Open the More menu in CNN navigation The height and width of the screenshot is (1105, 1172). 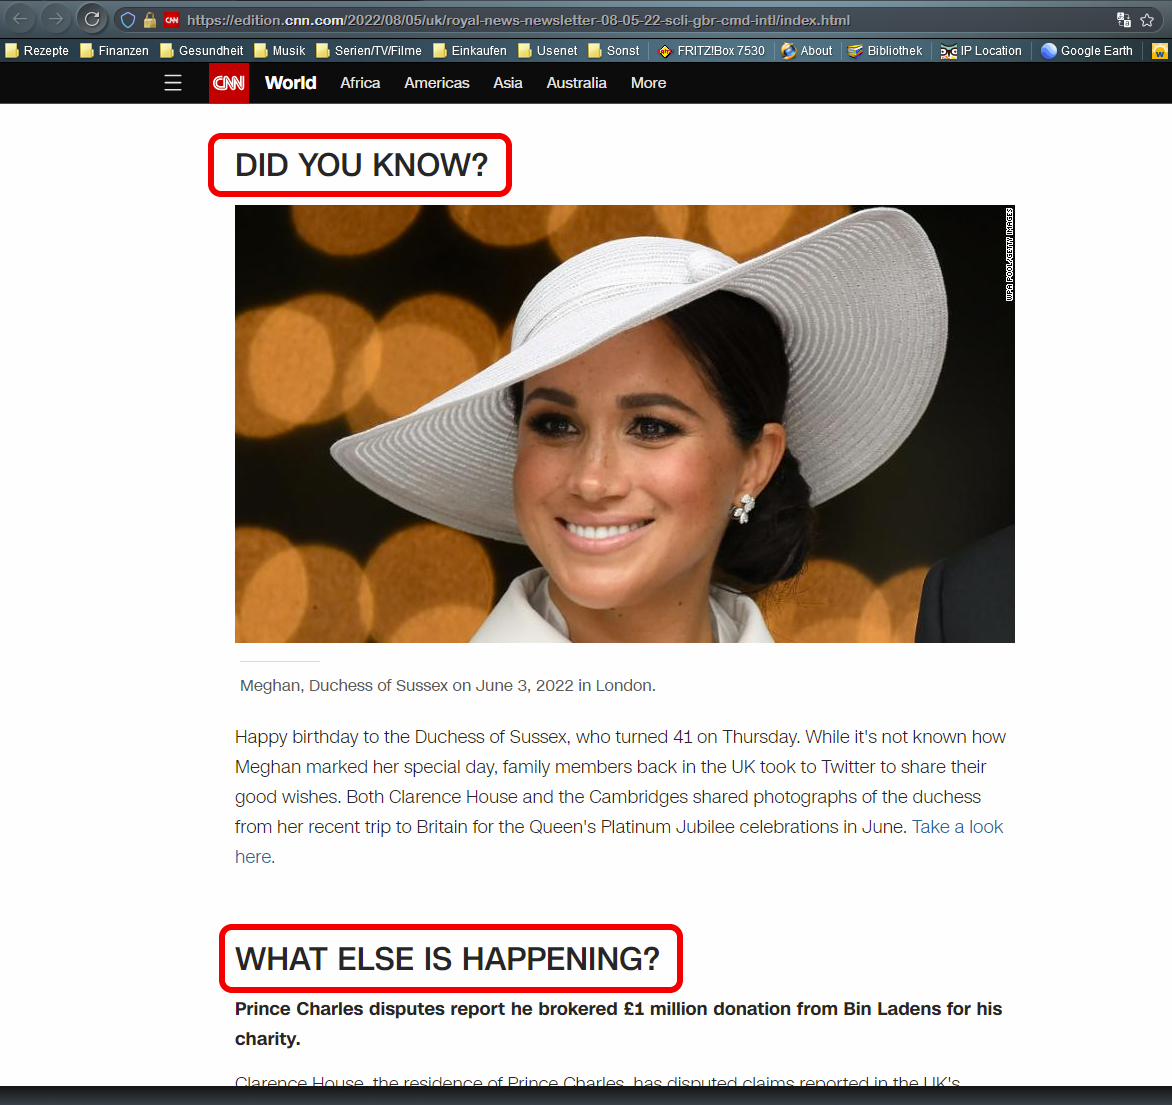click(x=648, y=83)
